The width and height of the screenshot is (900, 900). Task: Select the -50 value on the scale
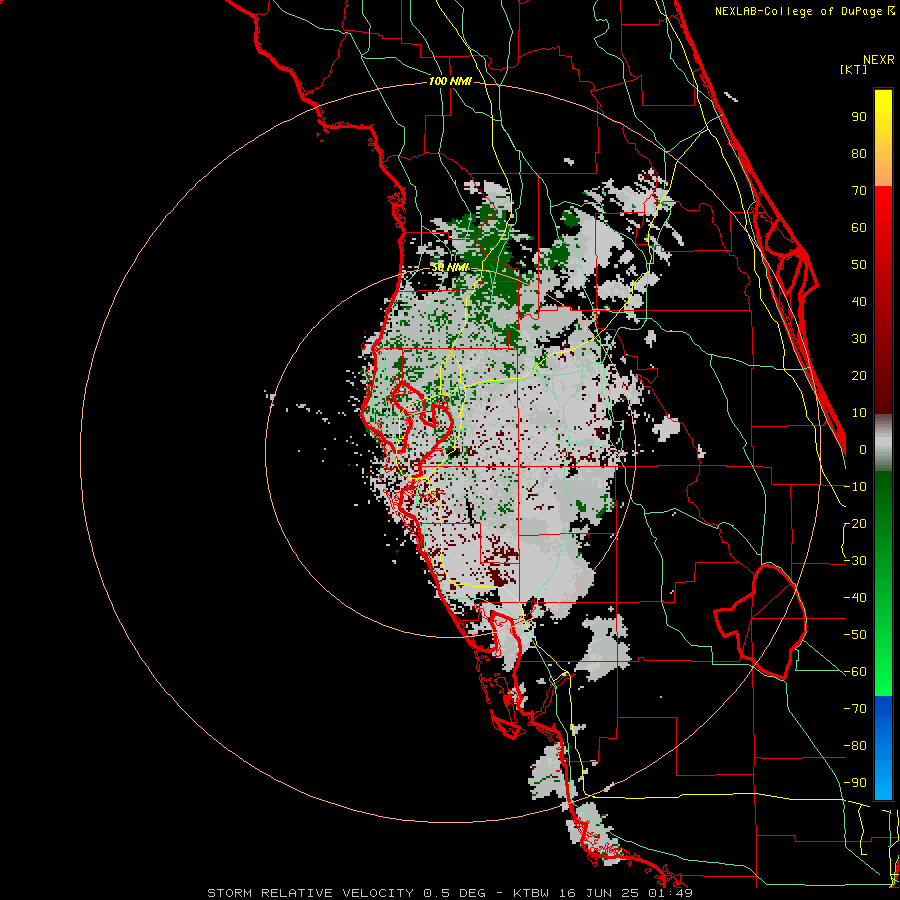[855, 635]
